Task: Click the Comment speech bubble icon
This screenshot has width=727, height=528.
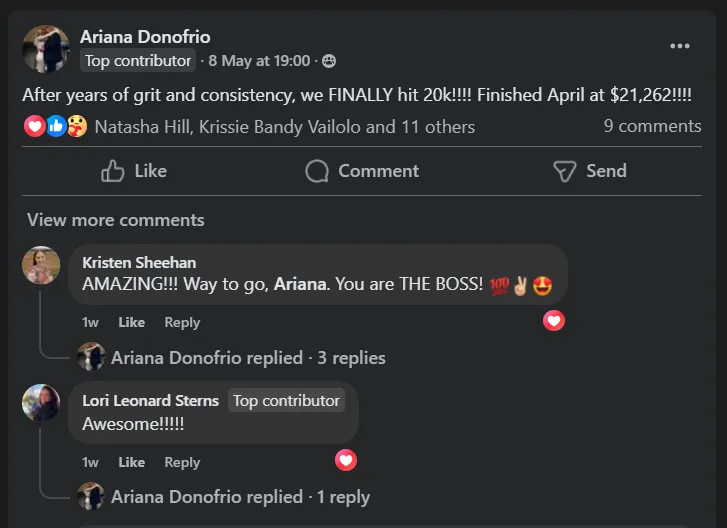Action: click(317, 171)
